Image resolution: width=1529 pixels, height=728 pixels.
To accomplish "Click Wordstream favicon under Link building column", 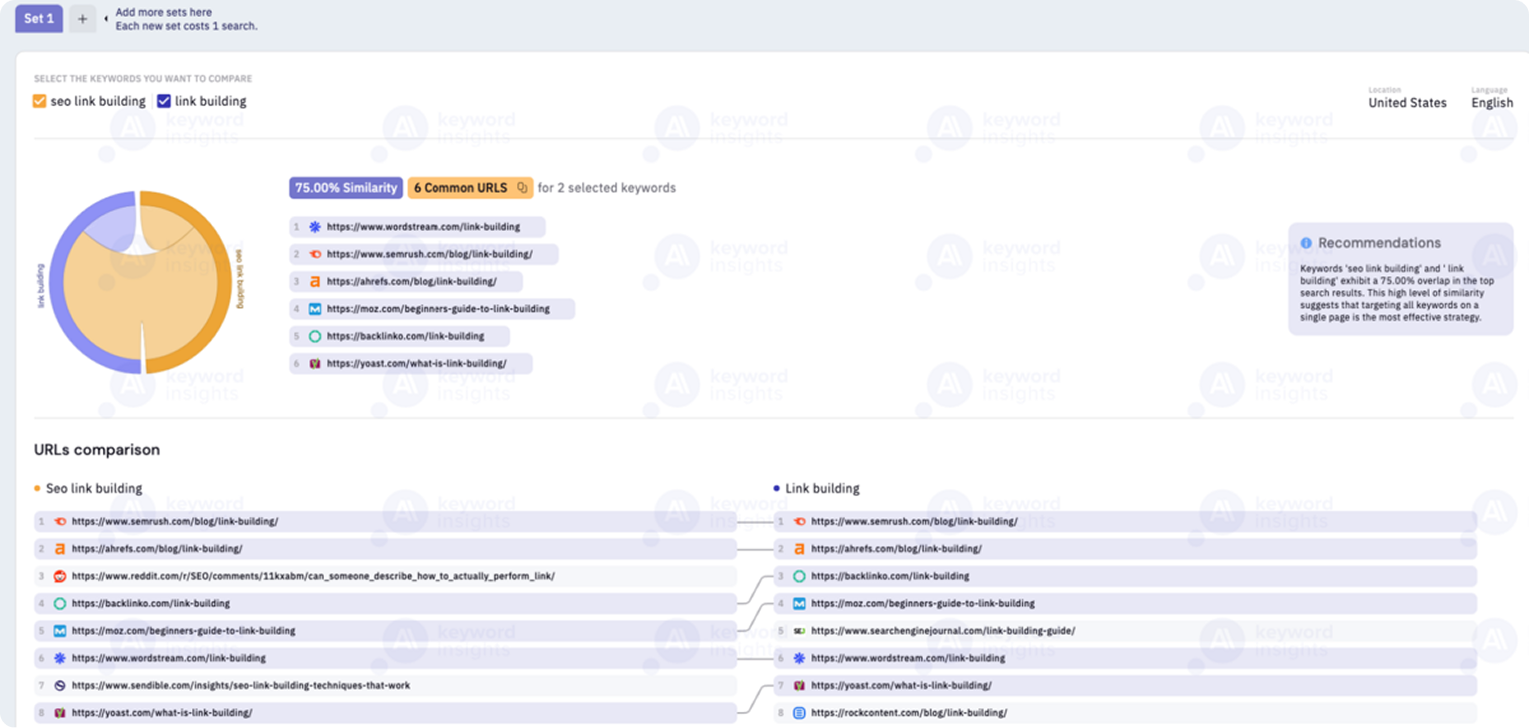I will [x=799, y=658].
